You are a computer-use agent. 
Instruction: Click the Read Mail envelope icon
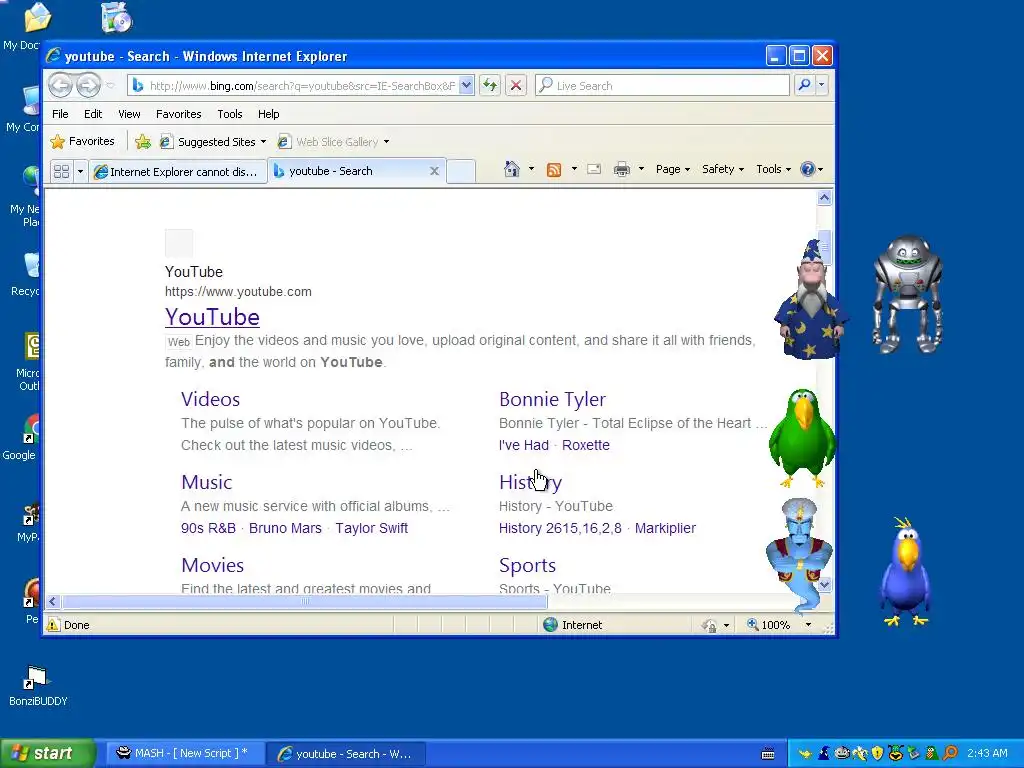click(x=594, y=169)
